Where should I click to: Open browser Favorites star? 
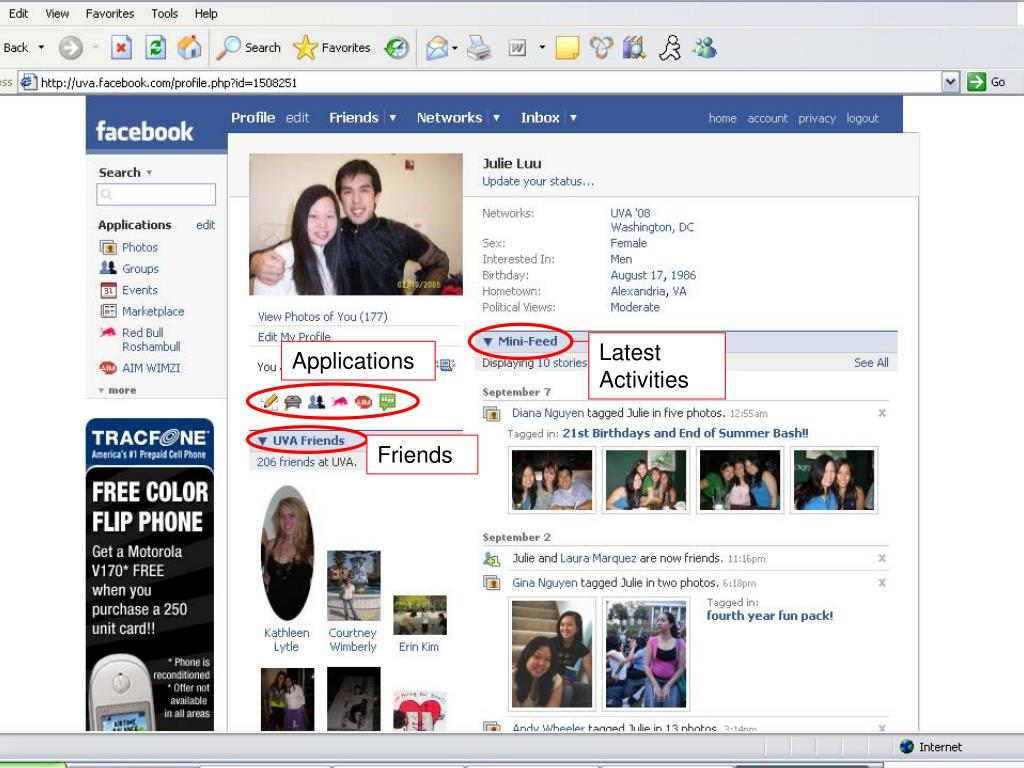332,48
